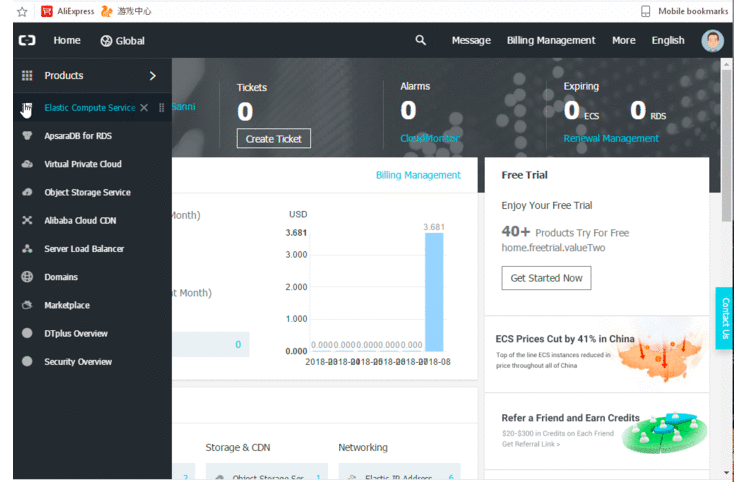Click the Storage & CDN heading
The height and width of the screenshot is (482, 746).
click(238, 447)
